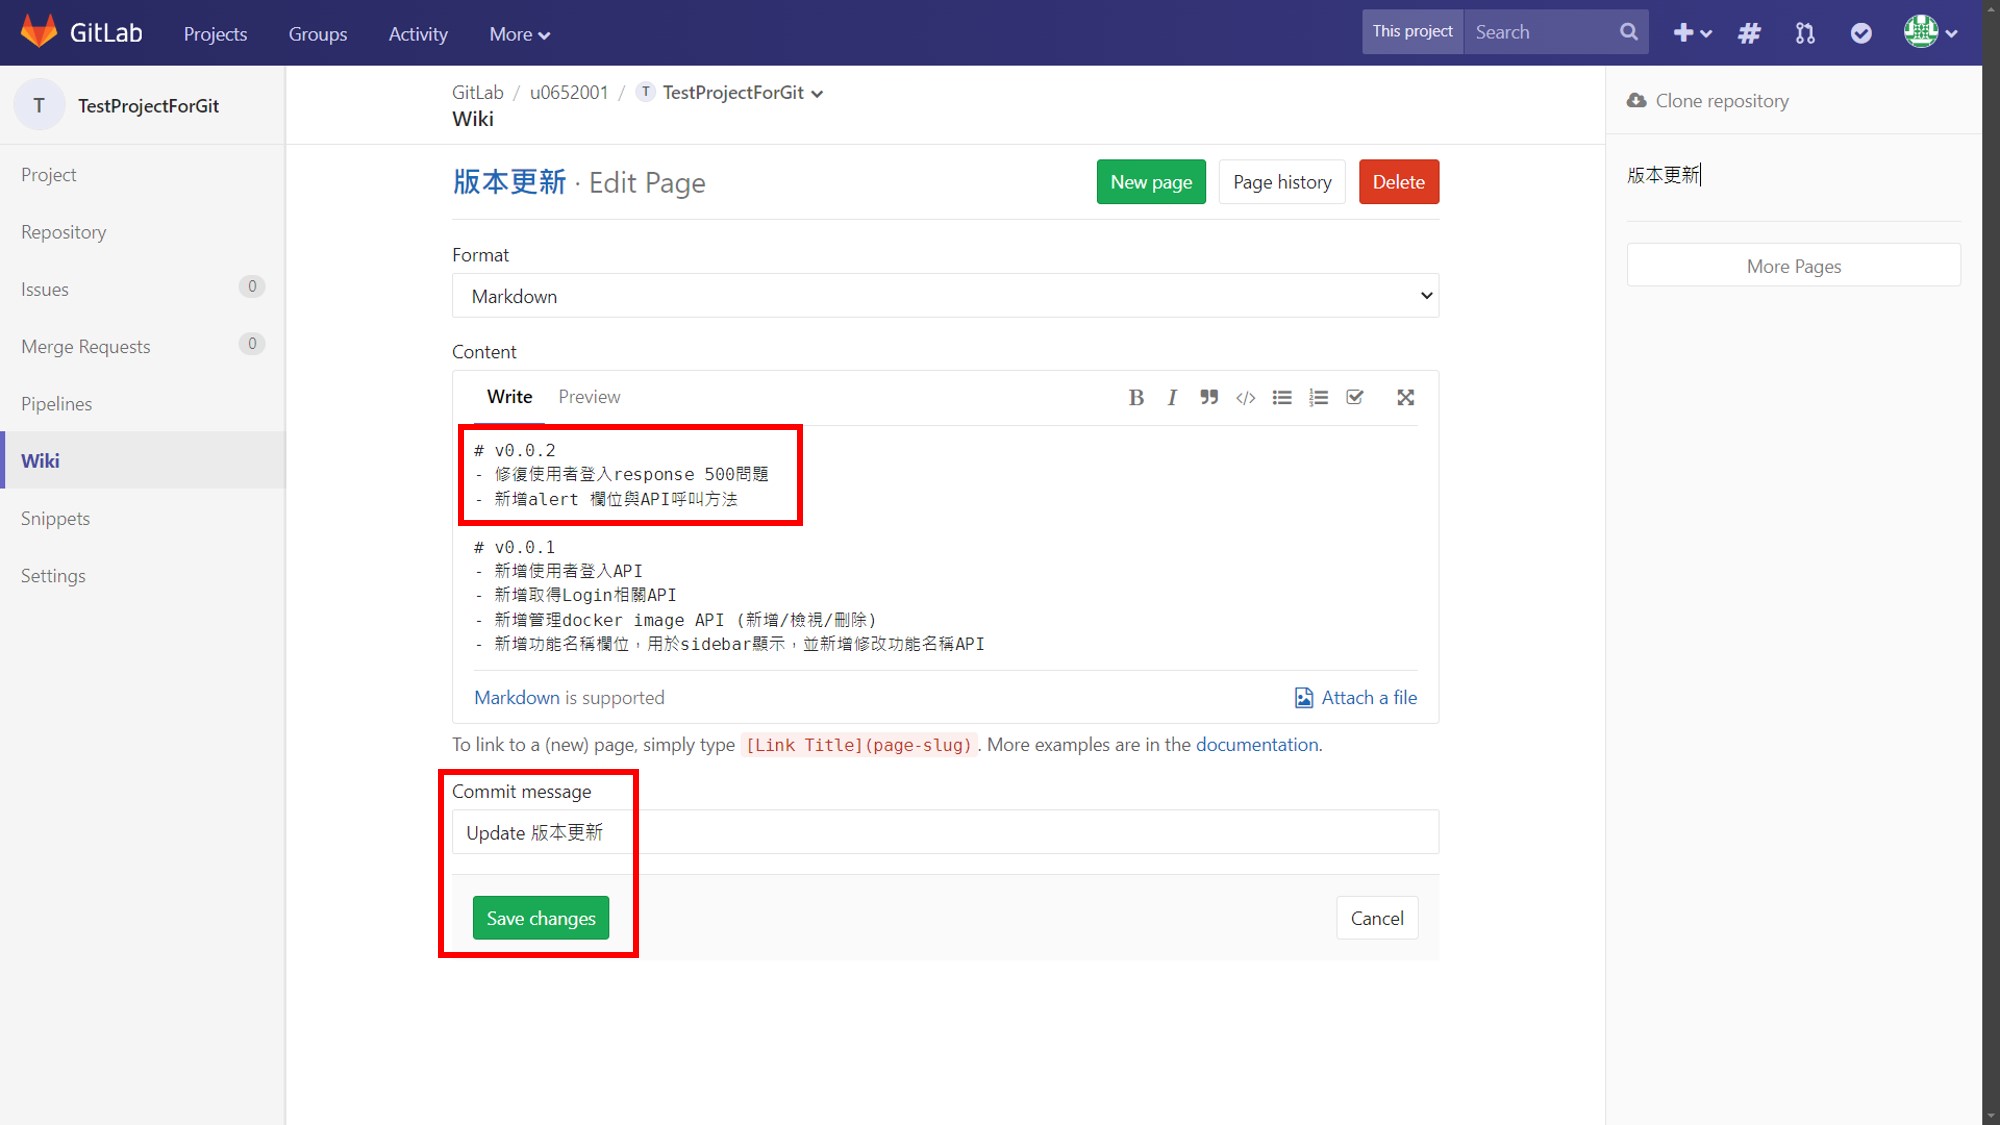Screen dimensions: 2000x1125
Task: Switch to the Write tab
Action: pyautogui.click(x=509, y=397)
